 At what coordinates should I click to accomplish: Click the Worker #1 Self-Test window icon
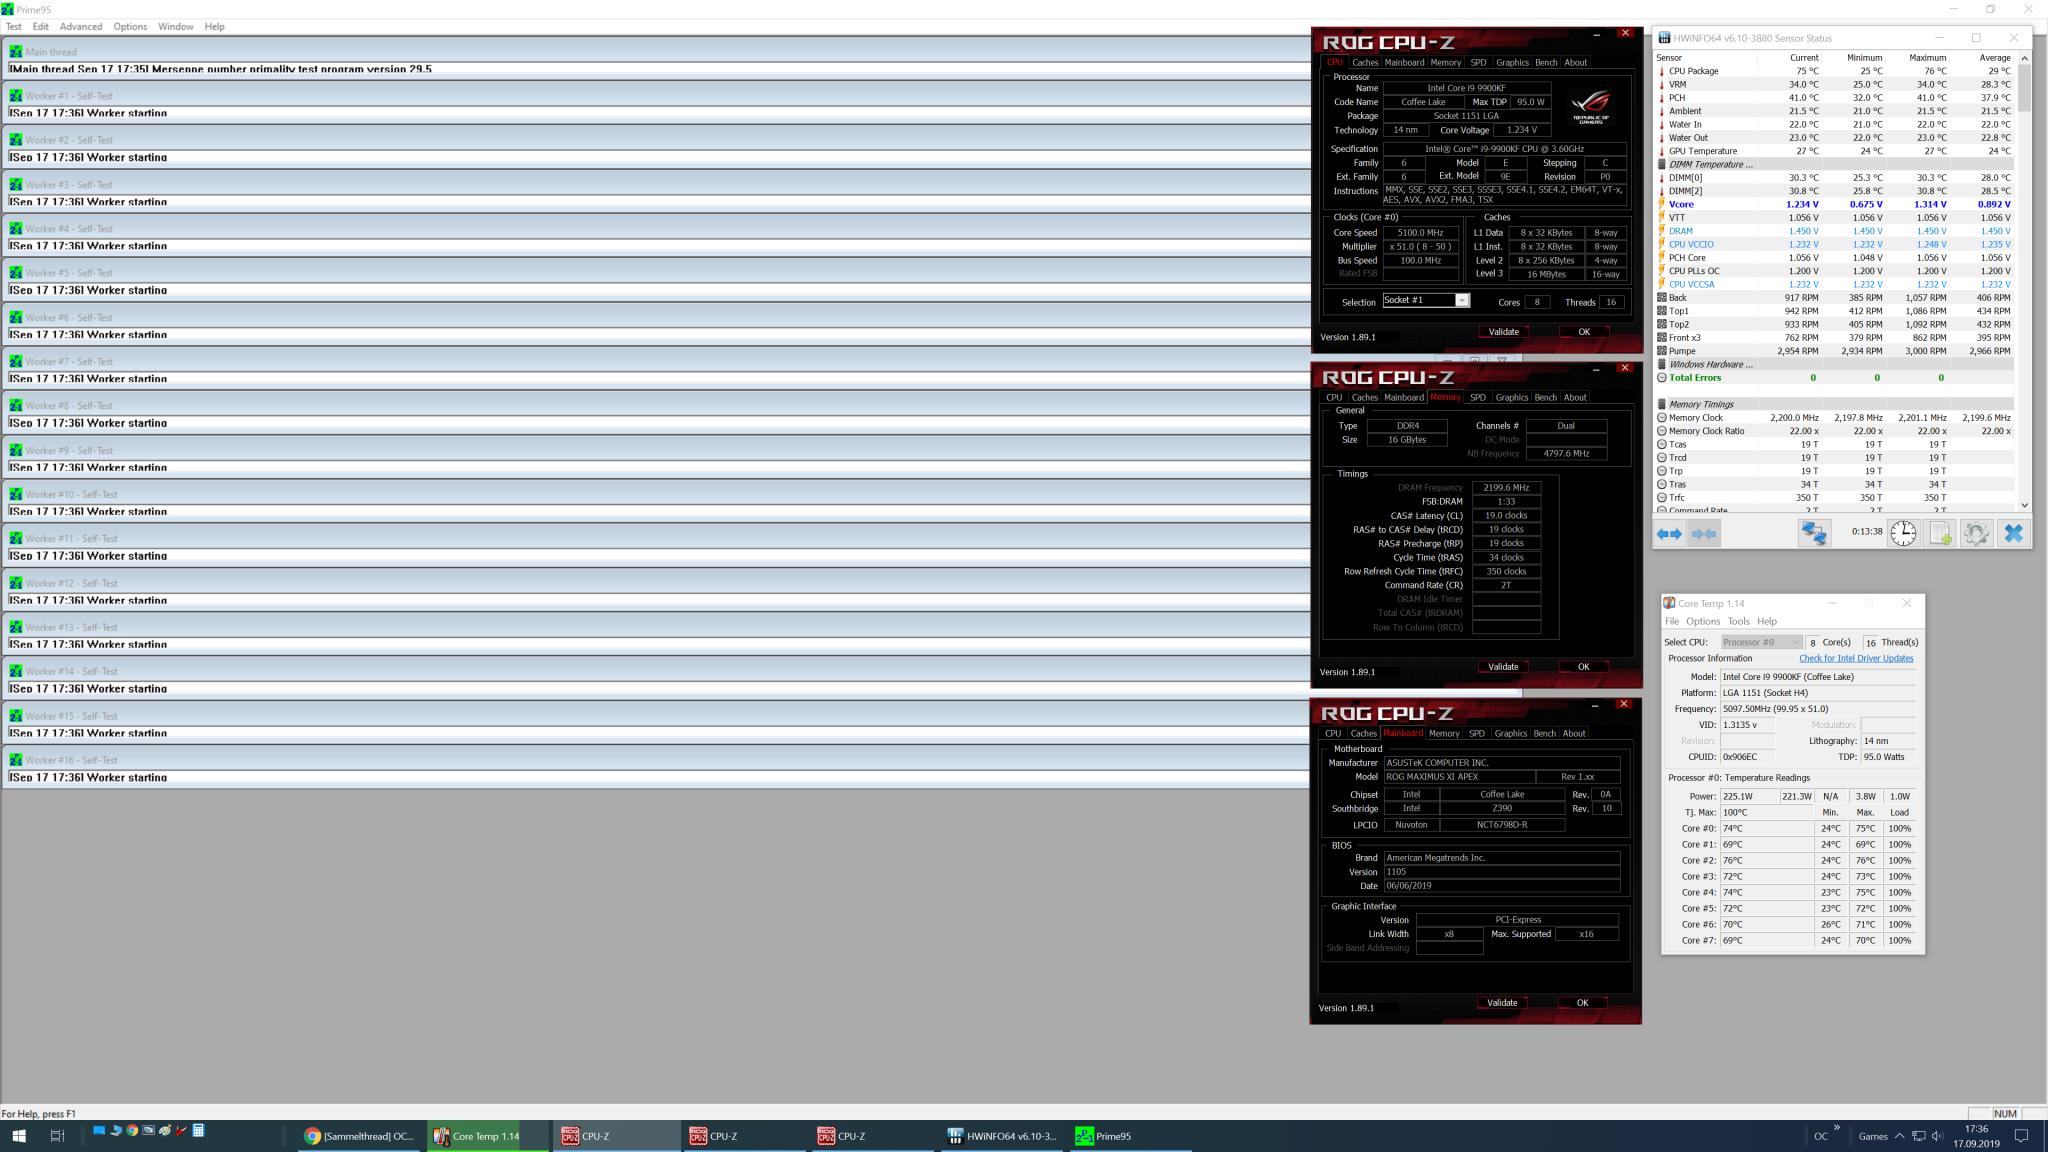[x=15, y=96]
